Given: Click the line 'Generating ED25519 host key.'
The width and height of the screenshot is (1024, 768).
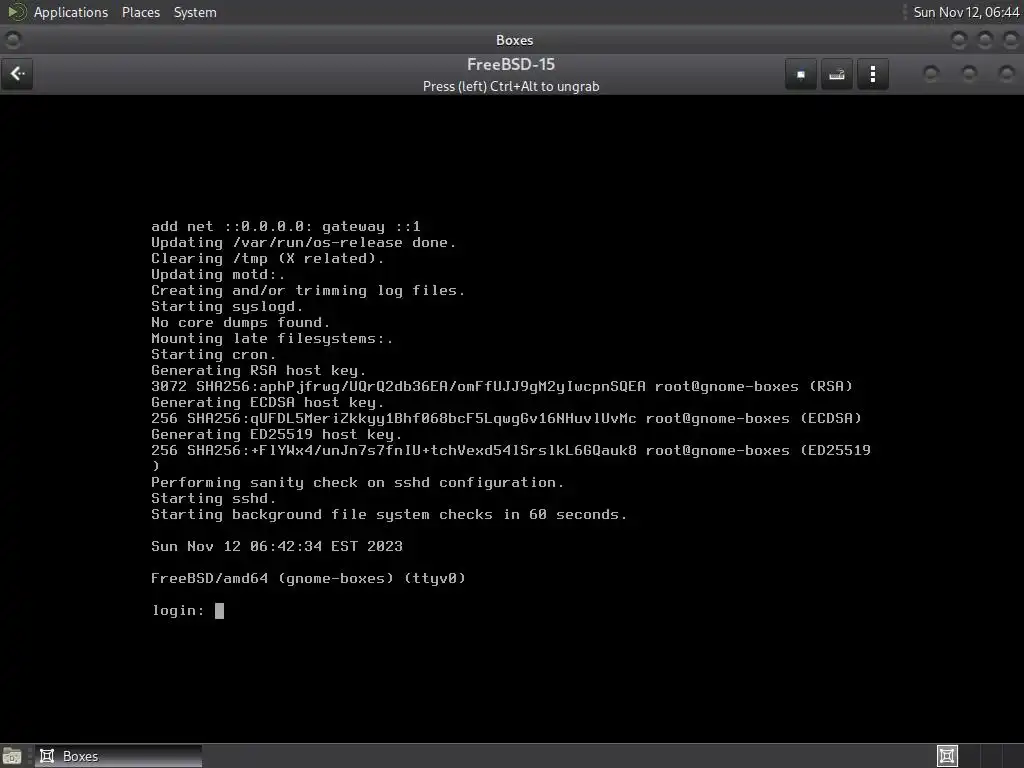Looking at the screenshot, I should tap(276, 434).
